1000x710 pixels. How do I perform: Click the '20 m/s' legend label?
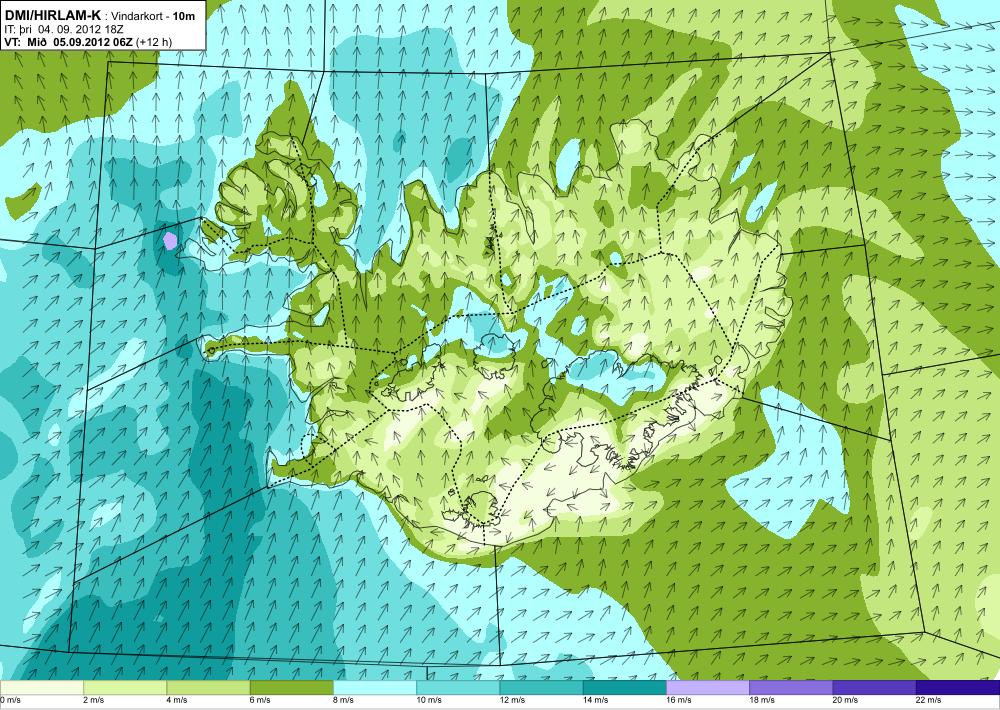[x=846, y=700]
